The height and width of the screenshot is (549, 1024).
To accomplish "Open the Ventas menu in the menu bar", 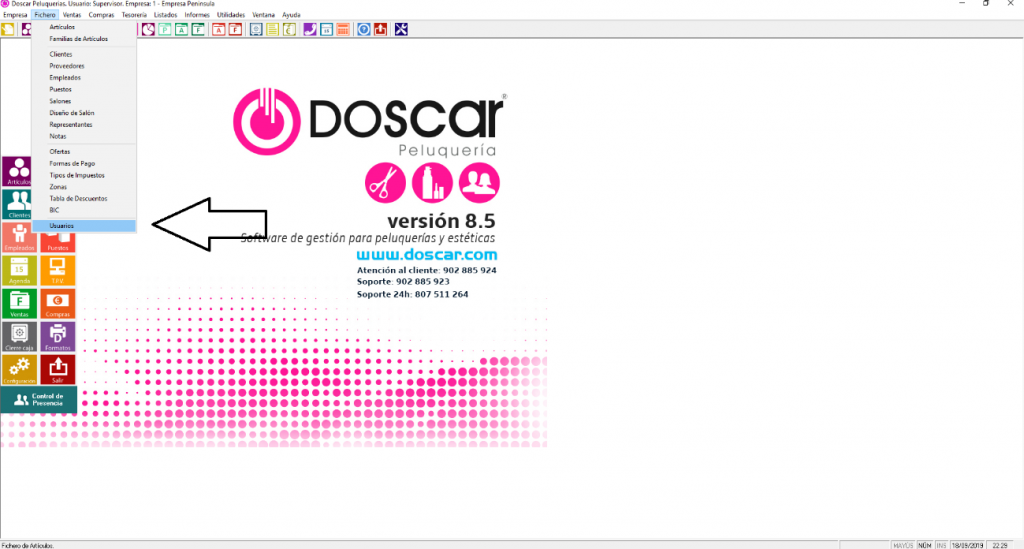I will point(72,14).
